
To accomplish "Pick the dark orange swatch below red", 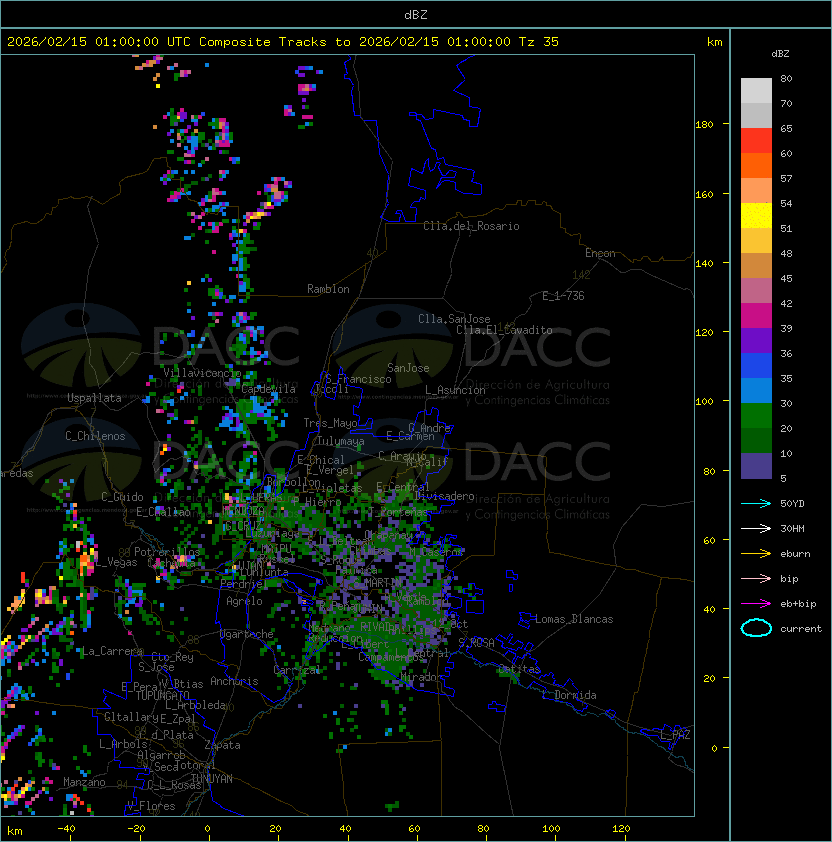I will 756,165.
